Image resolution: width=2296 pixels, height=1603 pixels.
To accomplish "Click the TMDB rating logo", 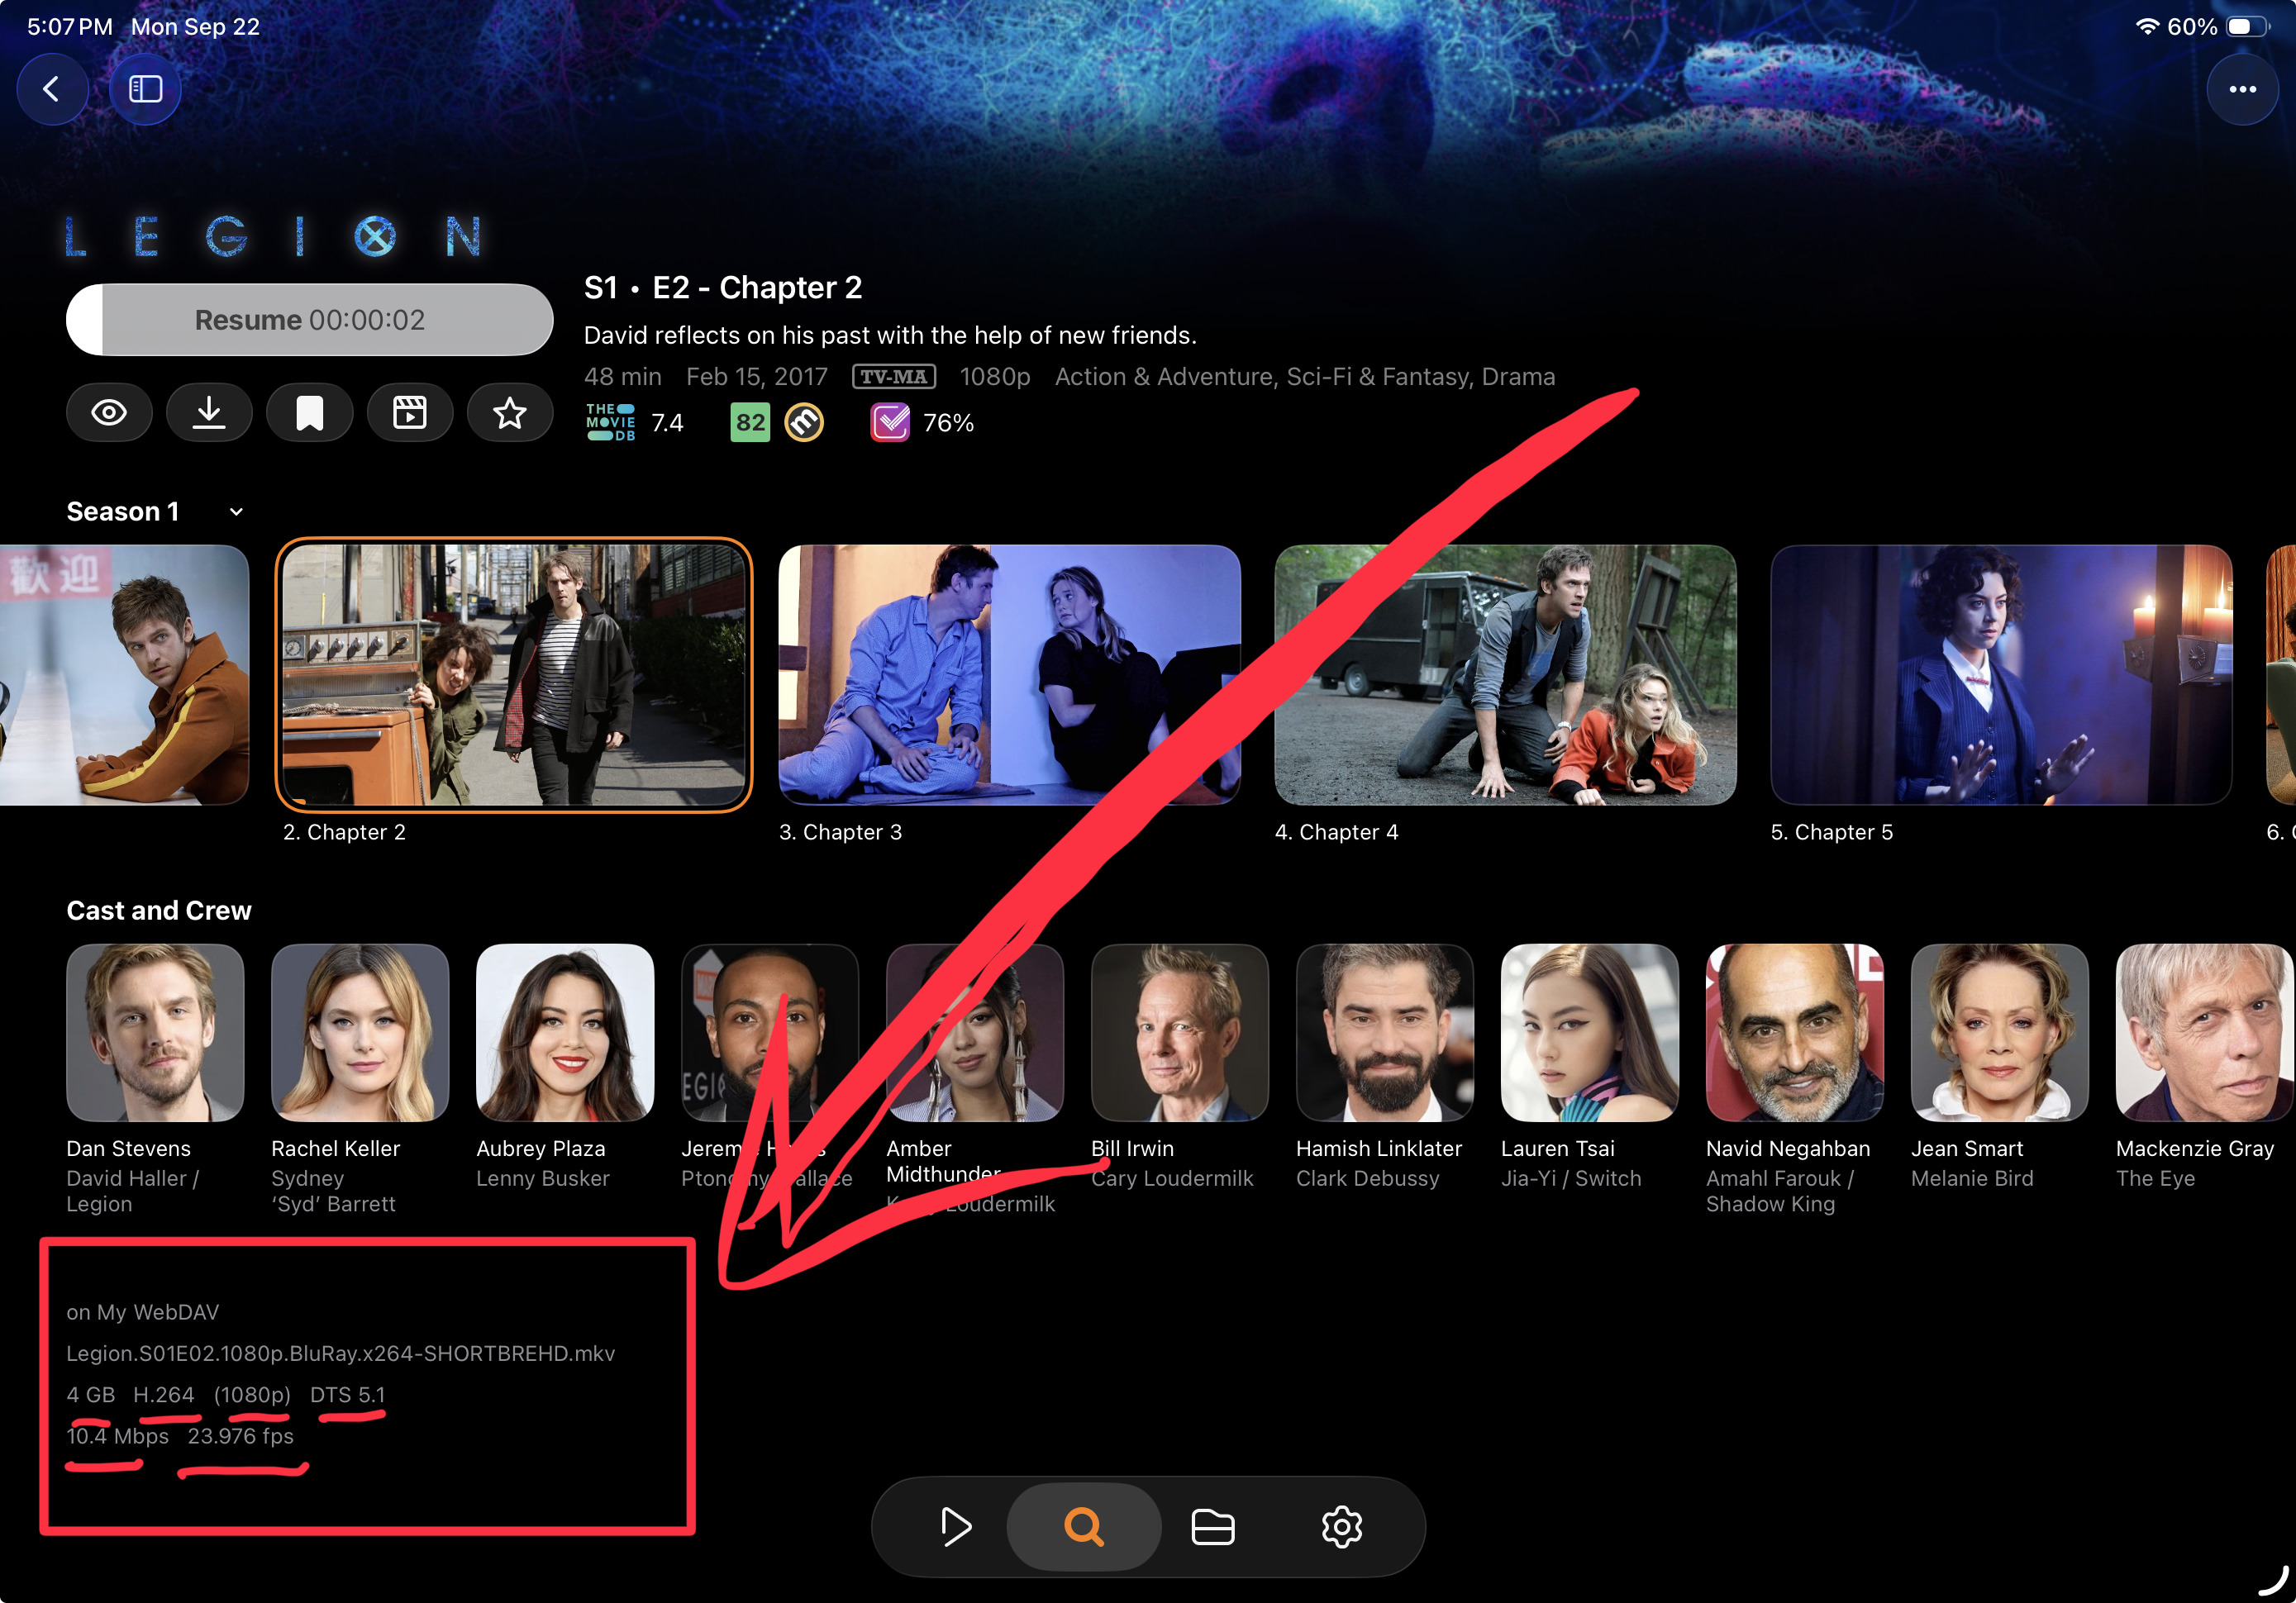I will [610, 422].
